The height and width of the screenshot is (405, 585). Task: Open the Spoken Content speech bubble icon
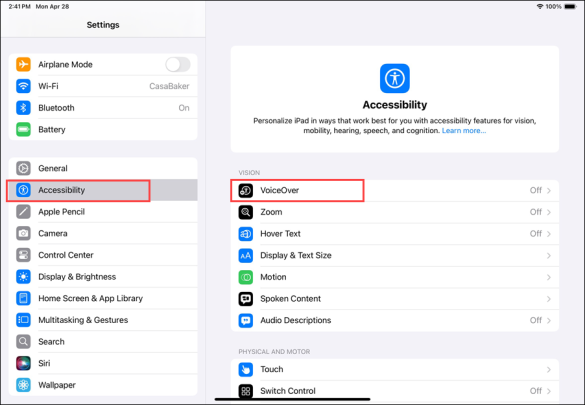tap(245, 298)
